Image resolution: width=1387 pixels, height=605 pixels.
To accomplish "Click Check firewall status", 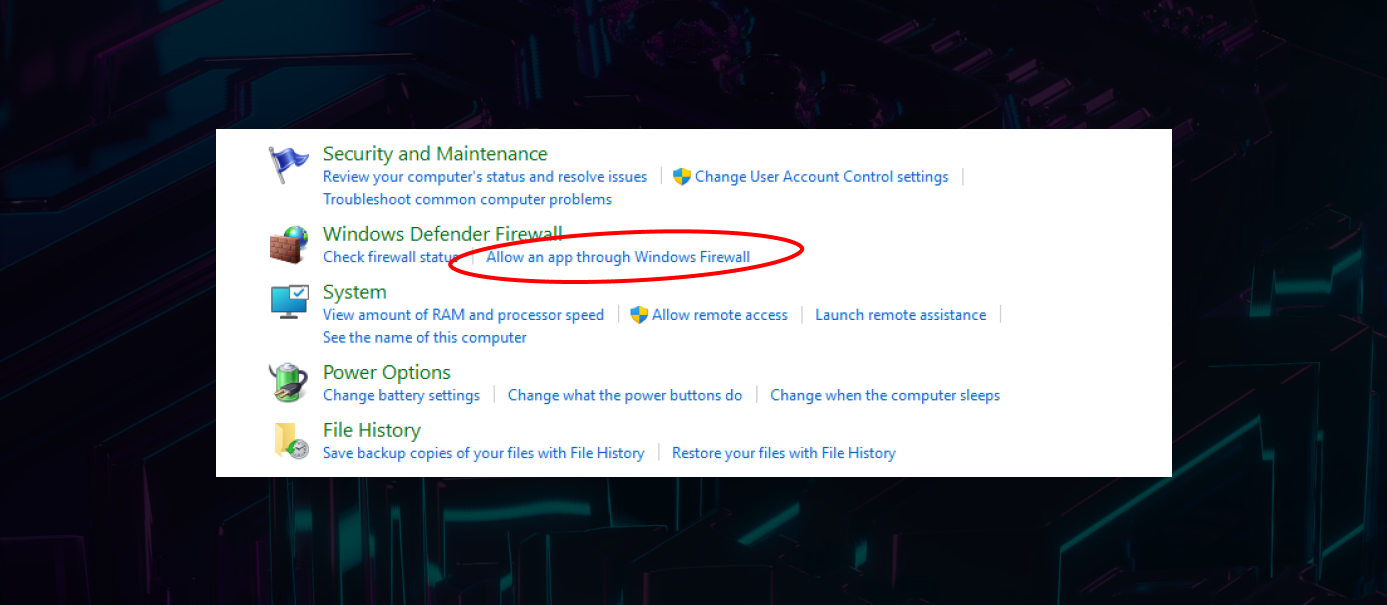I will 390,257.
